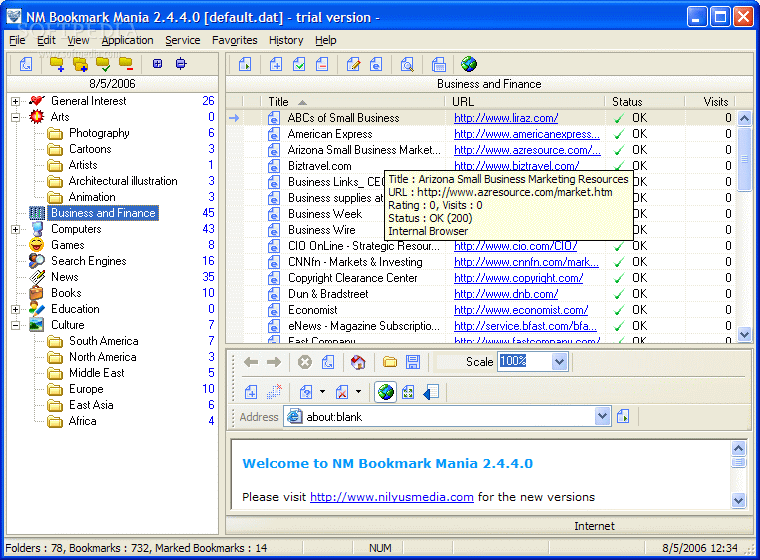This screenshot has width=760, height=560.
Task: Click the edit bookmark pencil icon
Action: click(x=353, y=64)
